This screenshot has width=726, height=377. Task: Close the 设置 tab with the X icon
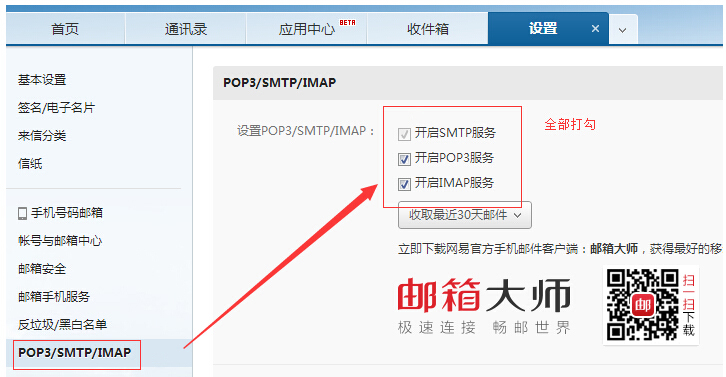pyautogui.click(x=595, y=29)
